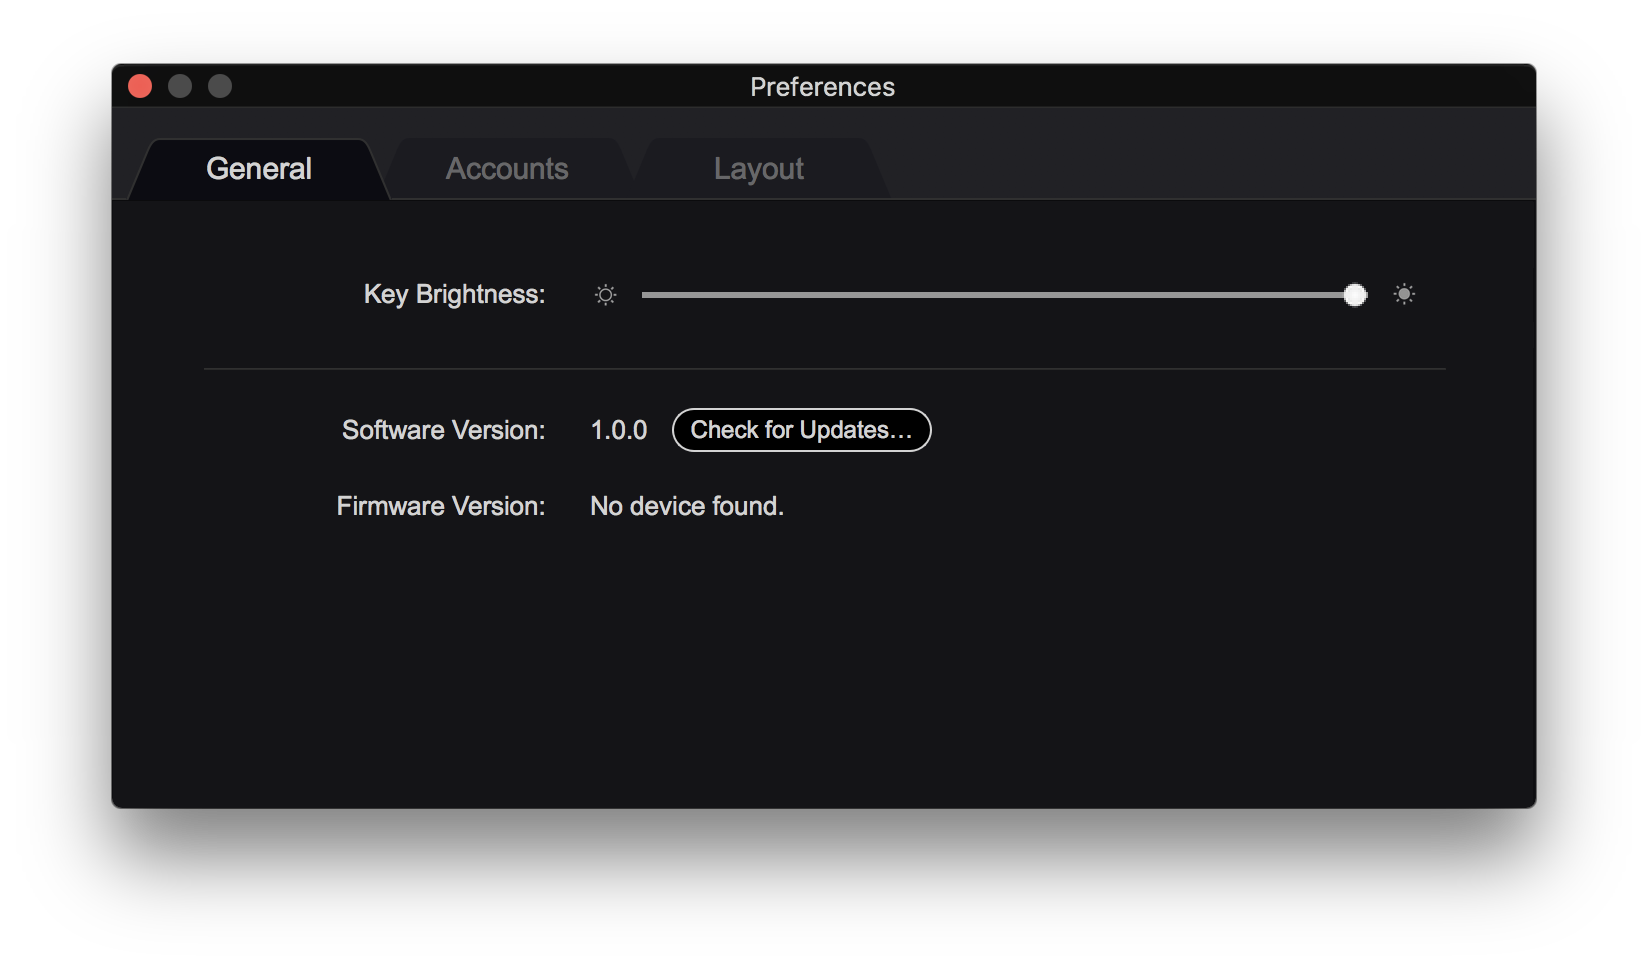Viewport: 1648px width, 968px height.
Task: Click the horizontal divider below Key Brightness
Action: pos(824,369)
